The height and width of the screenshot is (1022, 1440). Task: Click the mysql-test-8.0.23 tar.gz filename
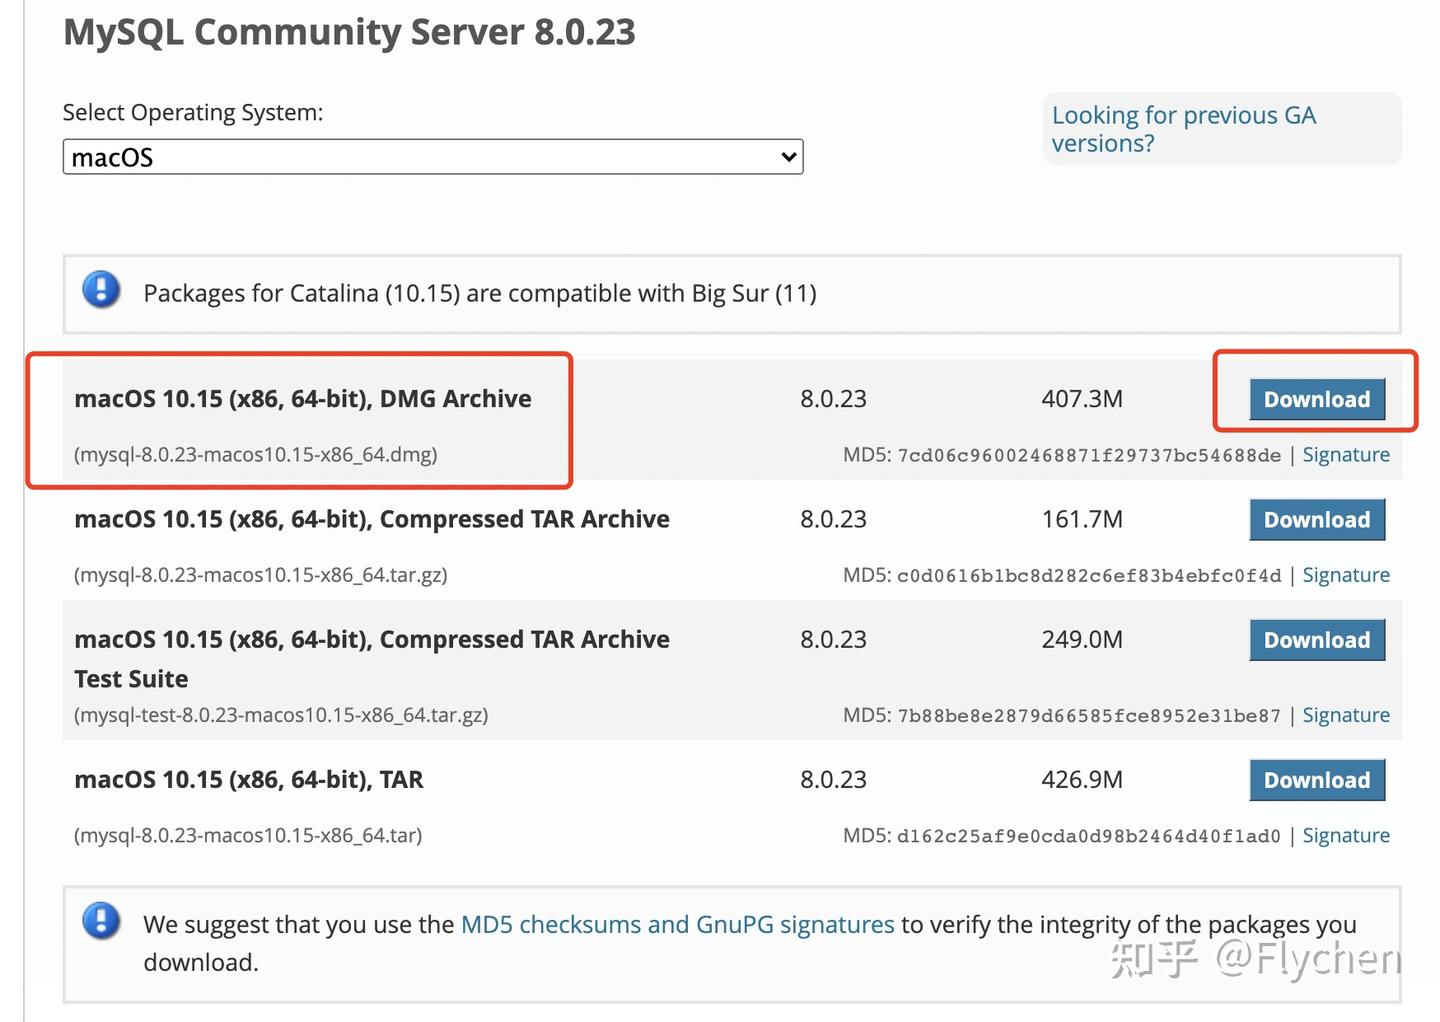(x=281, y=715)
